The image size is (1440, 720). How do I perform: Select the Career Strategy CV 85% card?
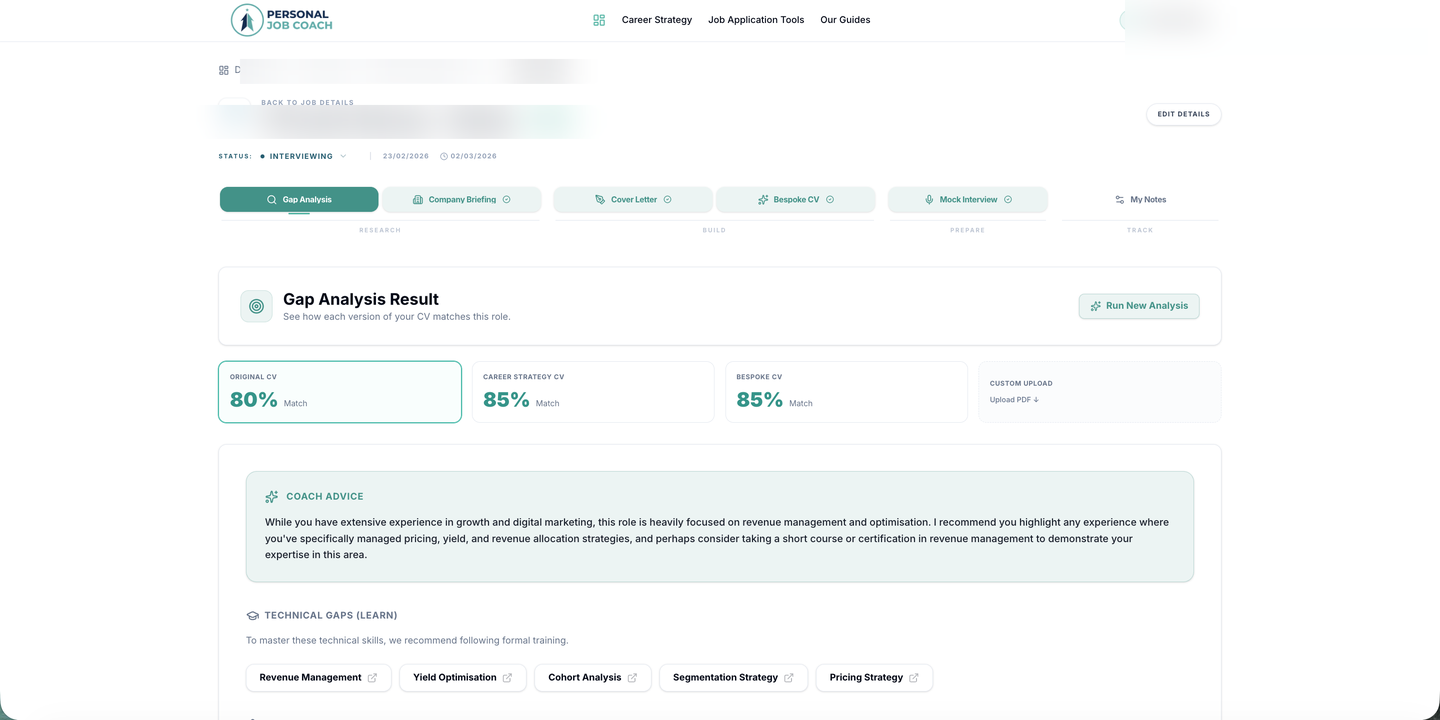[x=593, y=392]
